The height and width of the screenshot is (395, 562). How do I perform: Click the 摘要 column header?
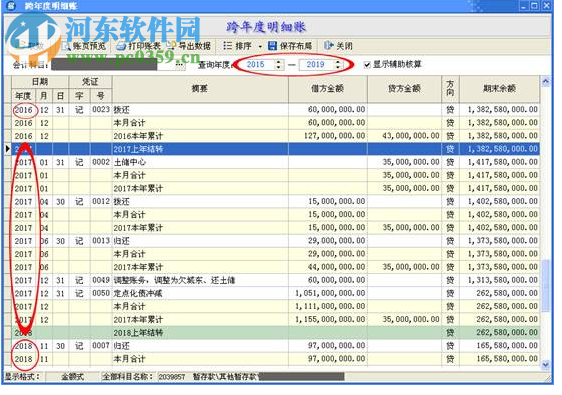pyautogui.click(x=200, y=89)
